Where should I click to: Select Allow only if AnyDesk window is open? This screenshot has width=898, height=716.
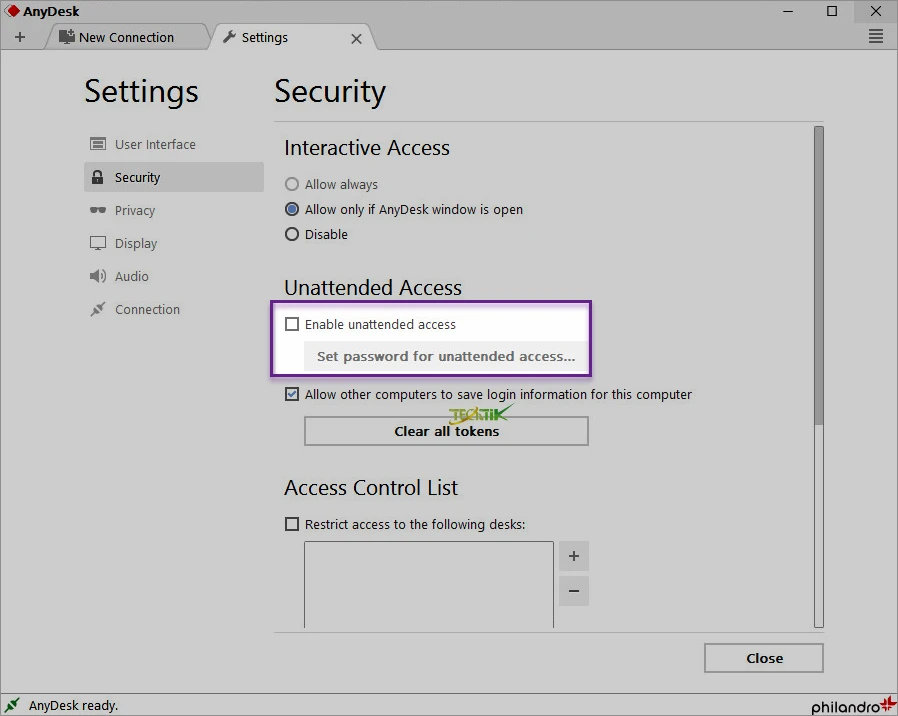coord(292,209)
